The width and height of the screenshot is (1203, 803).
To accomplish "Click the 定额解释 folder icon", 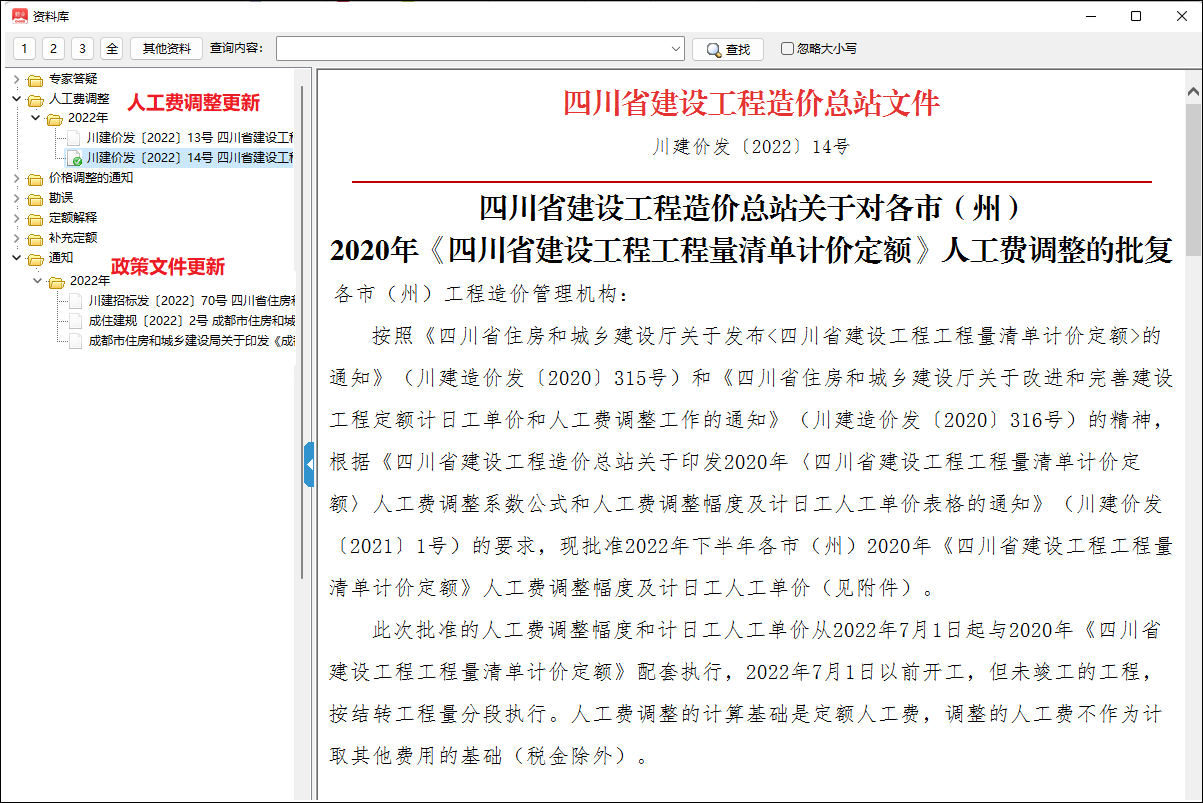I will pos(35,219).
